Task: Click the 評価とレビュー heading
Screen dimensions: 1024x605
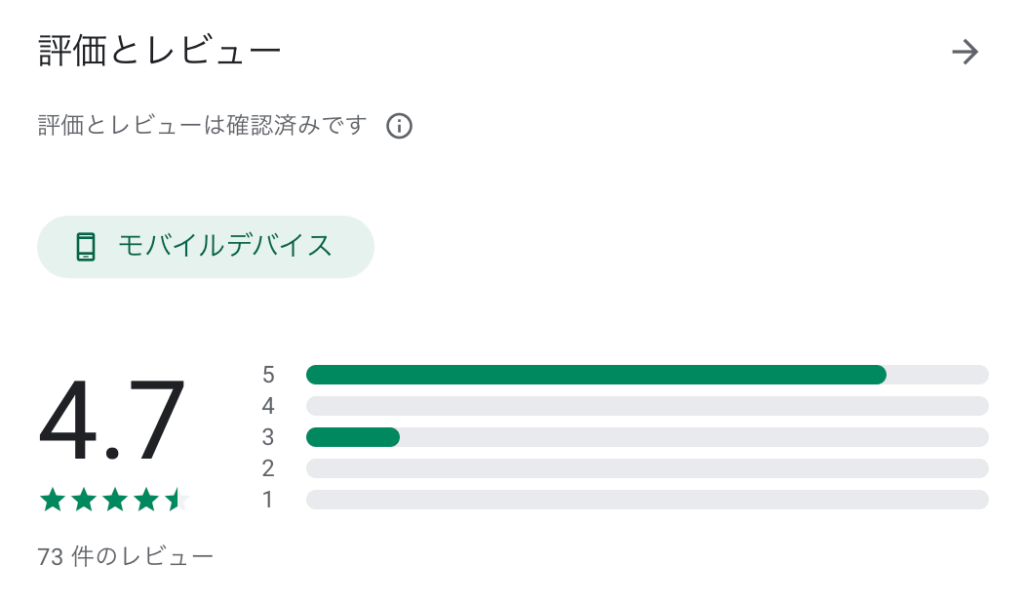Action: coord(159,51)
